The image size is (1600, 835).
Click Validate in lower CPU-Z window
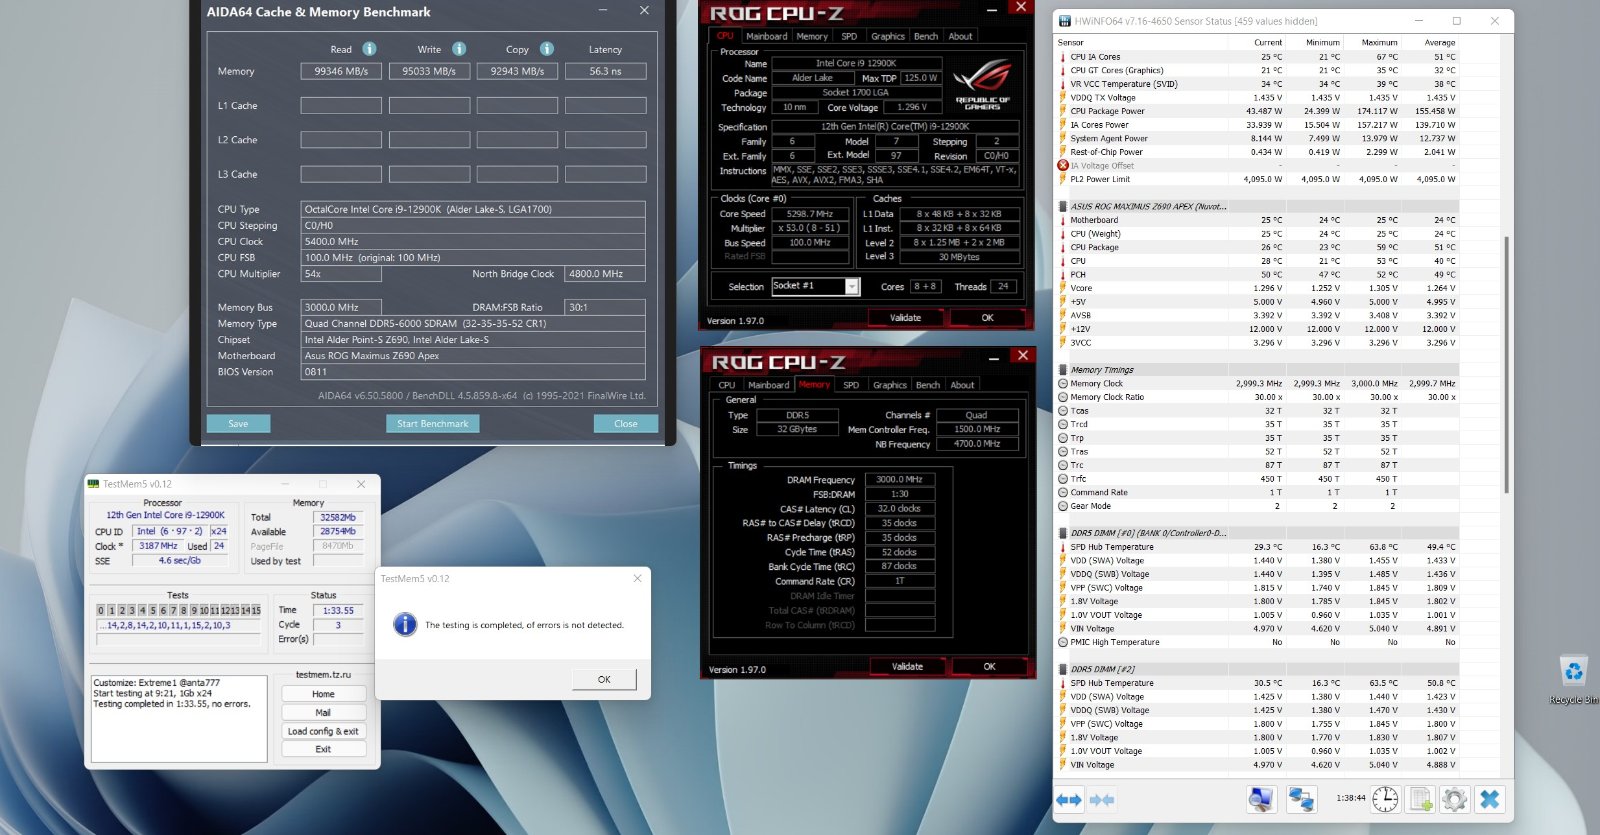coord(908,667)
